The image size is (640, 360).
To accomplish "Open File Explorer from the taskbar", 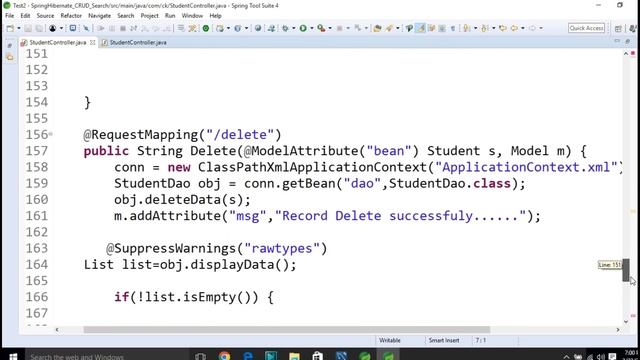I will pyautogui.click(x=294, y=356).
